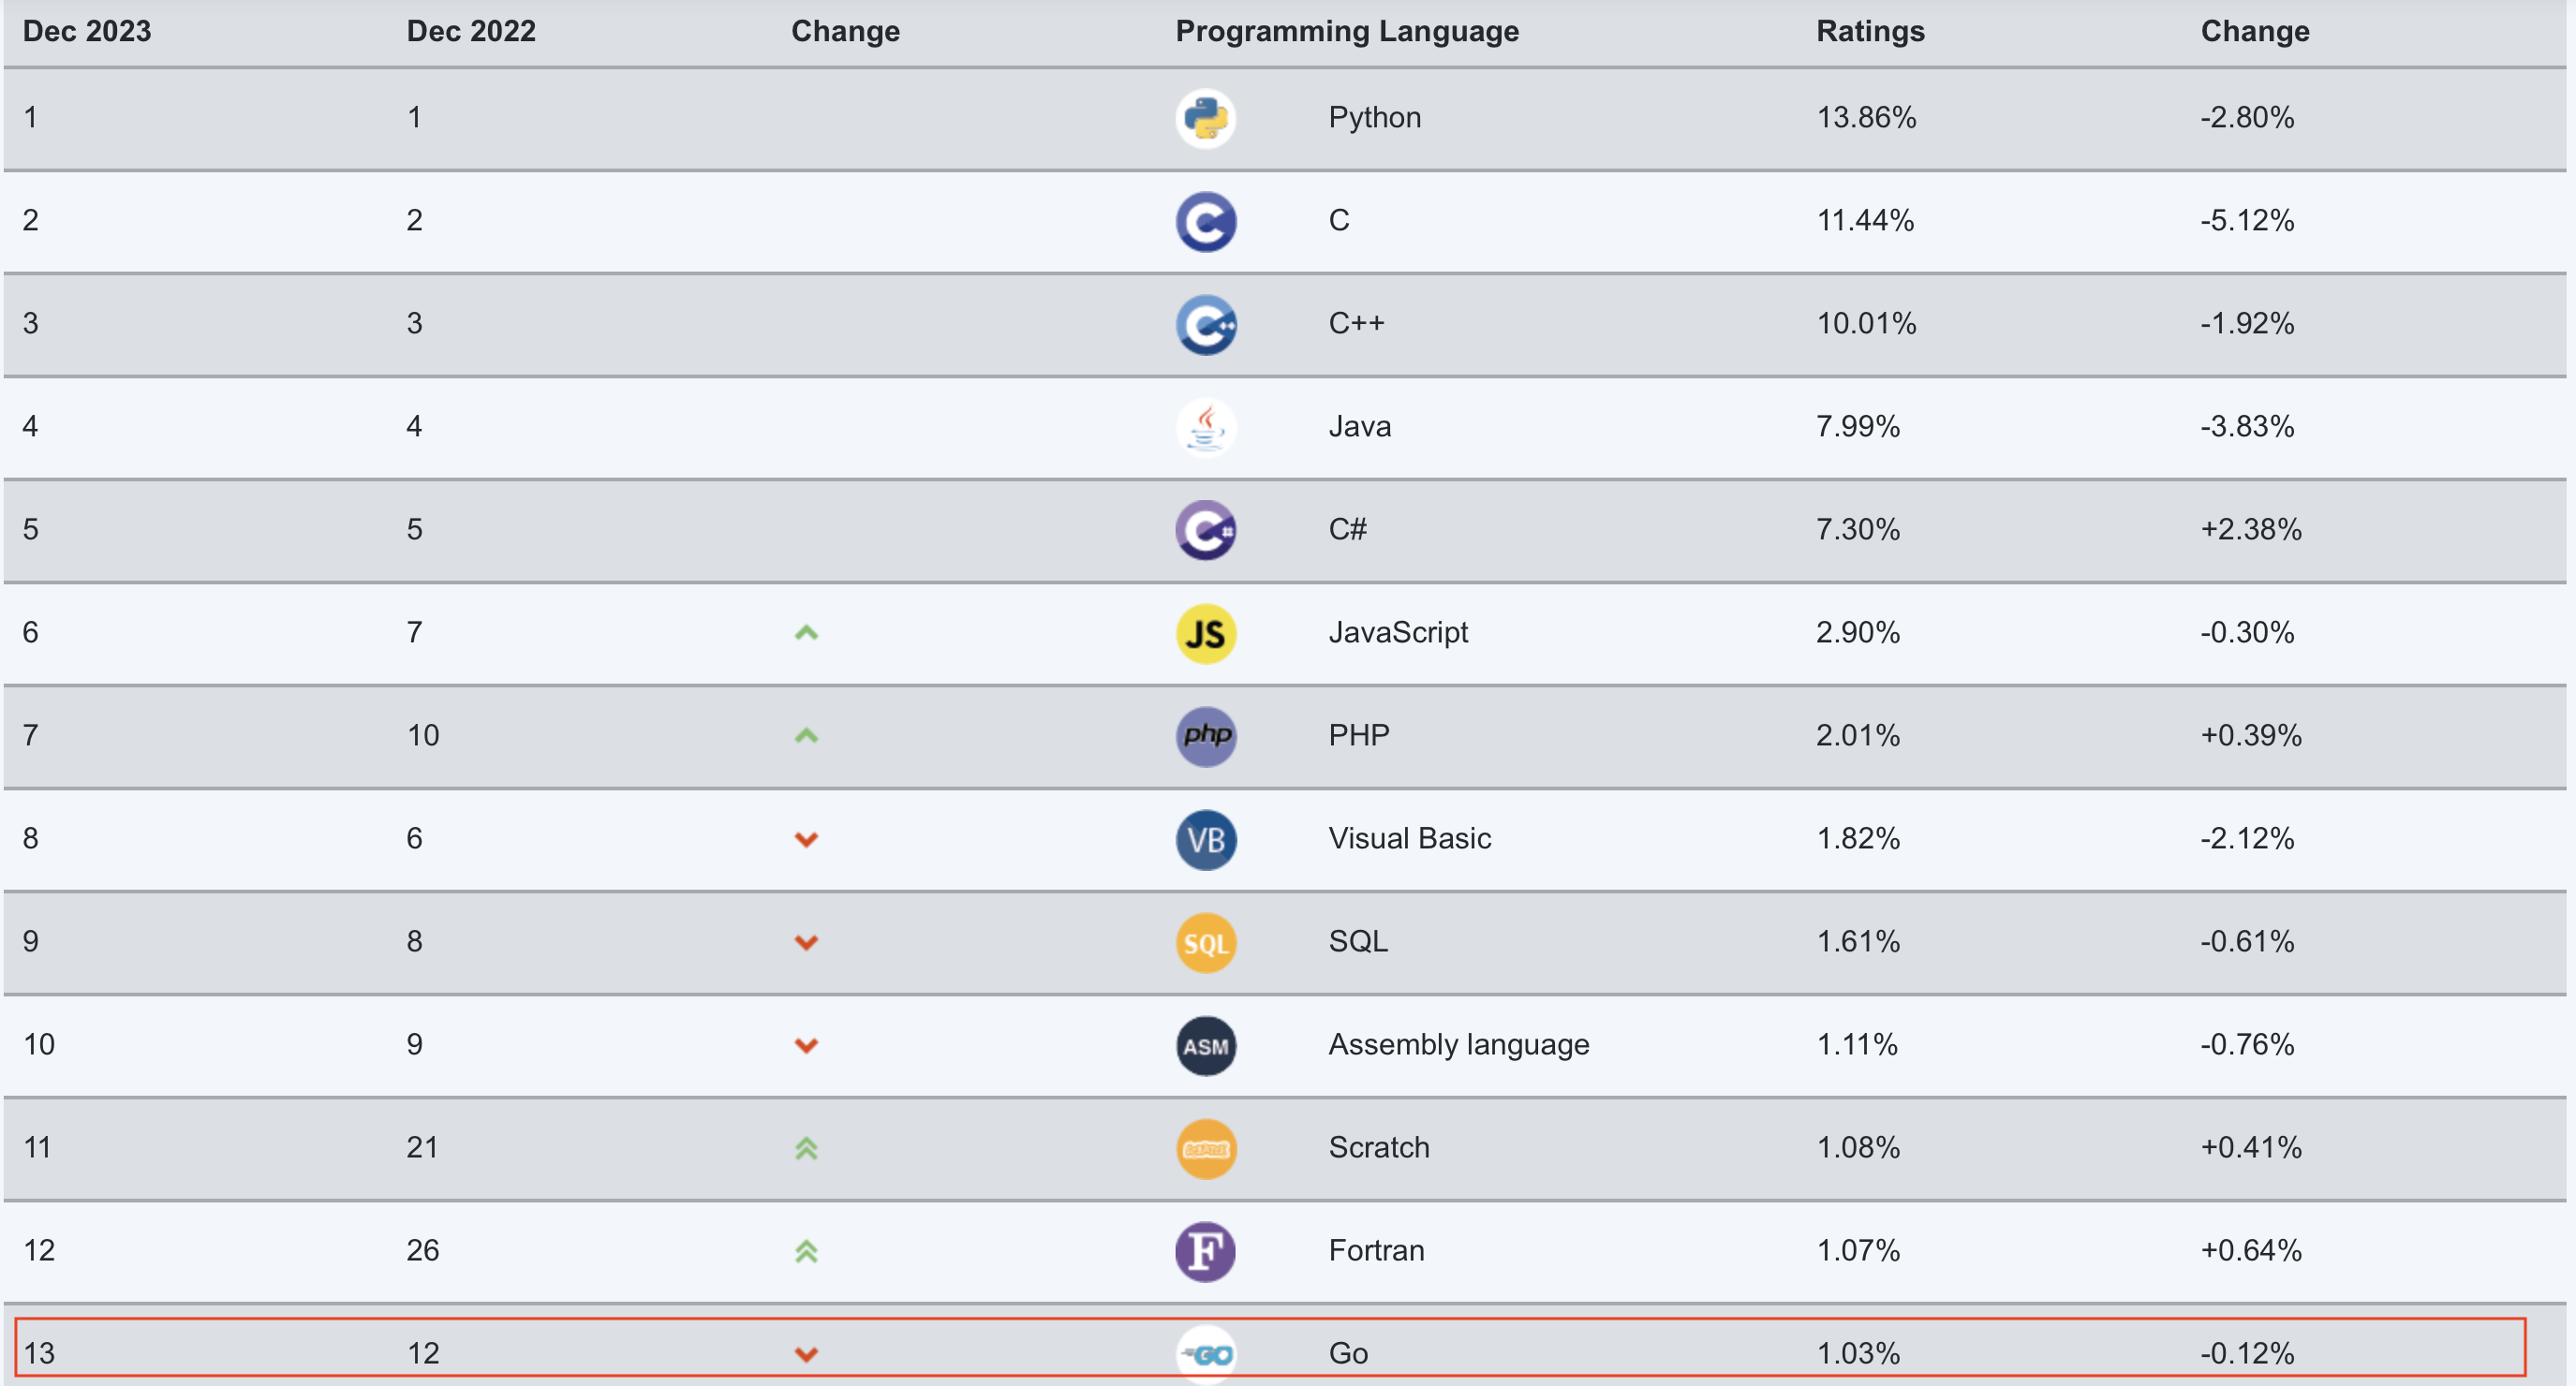Viewport: 2576px width, 1386px height.
Task: Click the Fortran language name
Action: coord(1376,1250)
